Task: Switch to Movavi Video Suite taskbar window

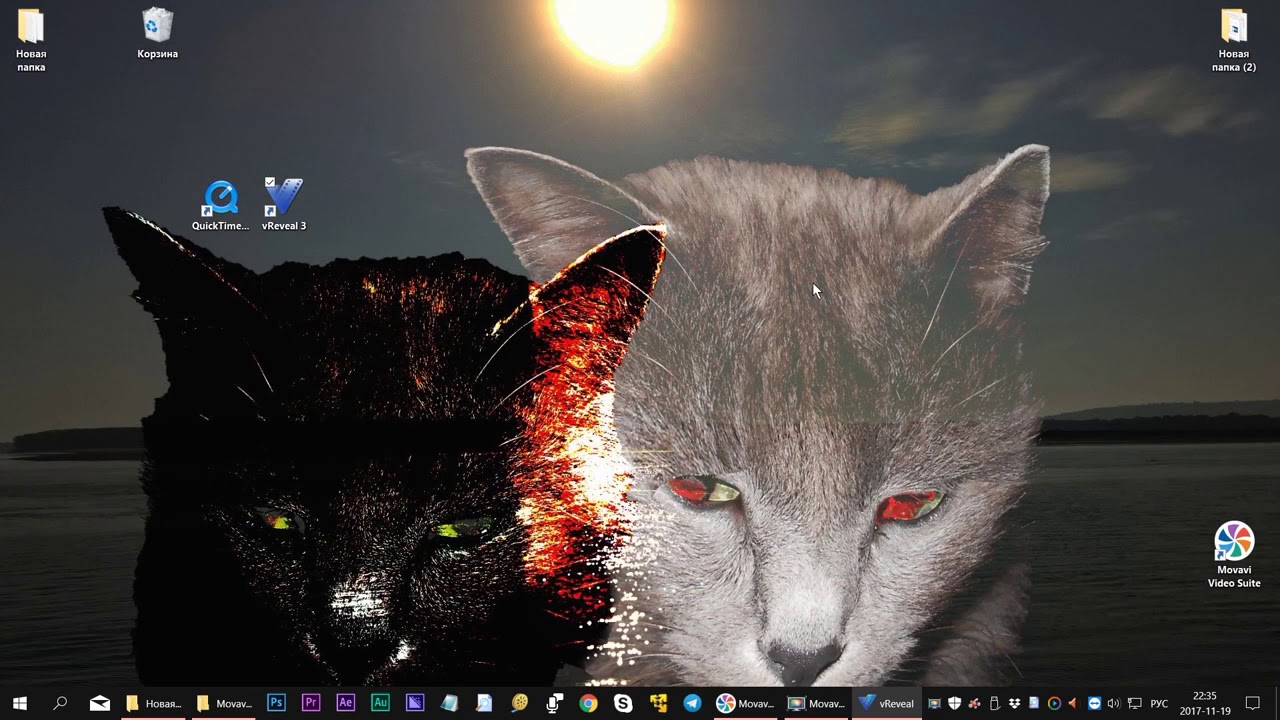Action: pos(746,703)
